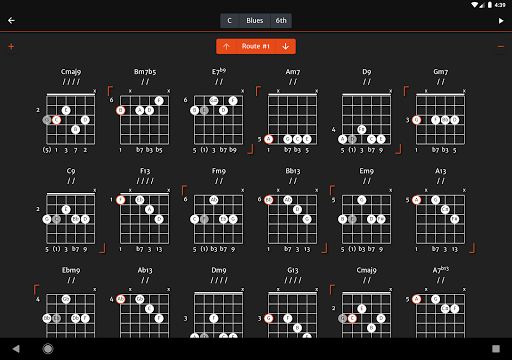Open the C key selector

pos(229,21)
